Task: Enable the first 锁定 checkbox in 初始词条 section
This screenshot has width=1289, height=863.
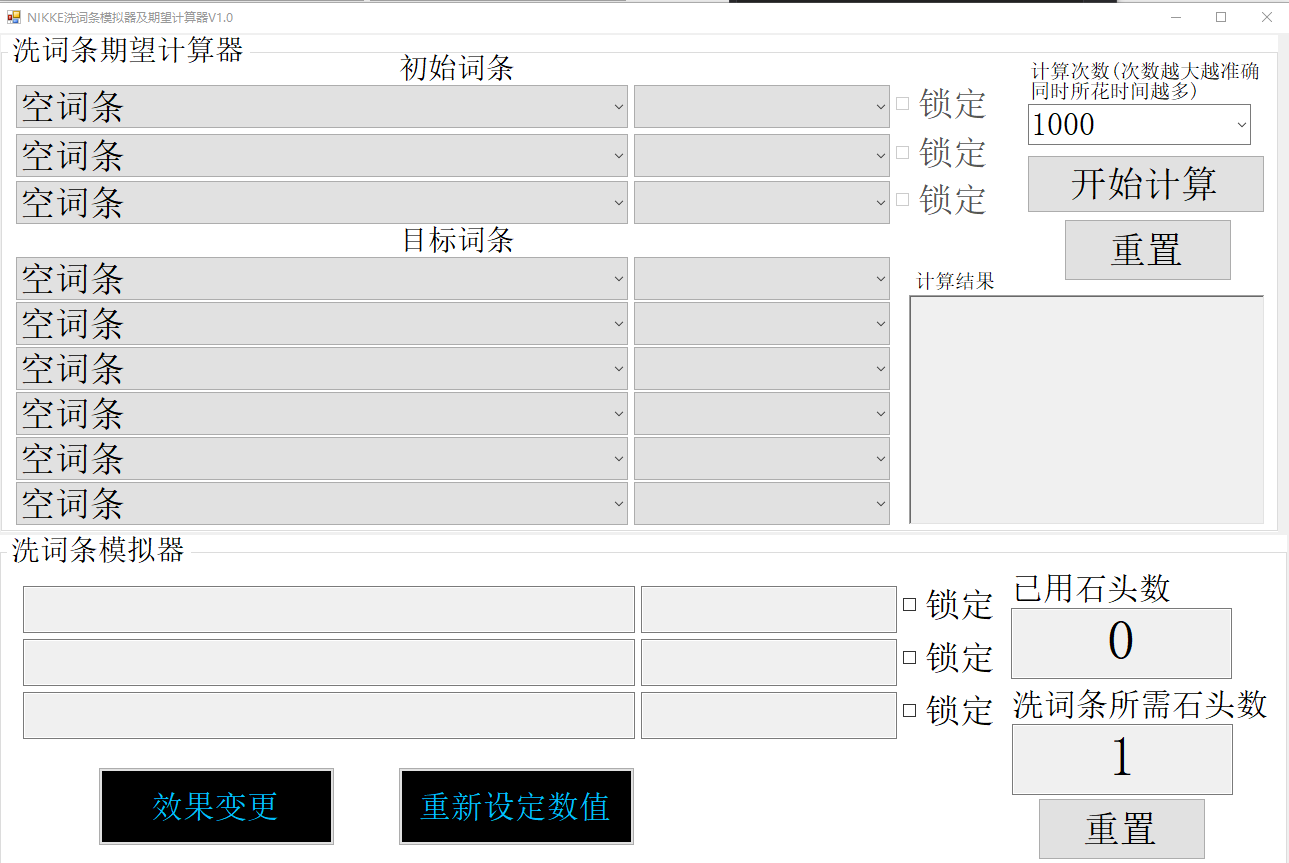Action: [x=903, y=102]
